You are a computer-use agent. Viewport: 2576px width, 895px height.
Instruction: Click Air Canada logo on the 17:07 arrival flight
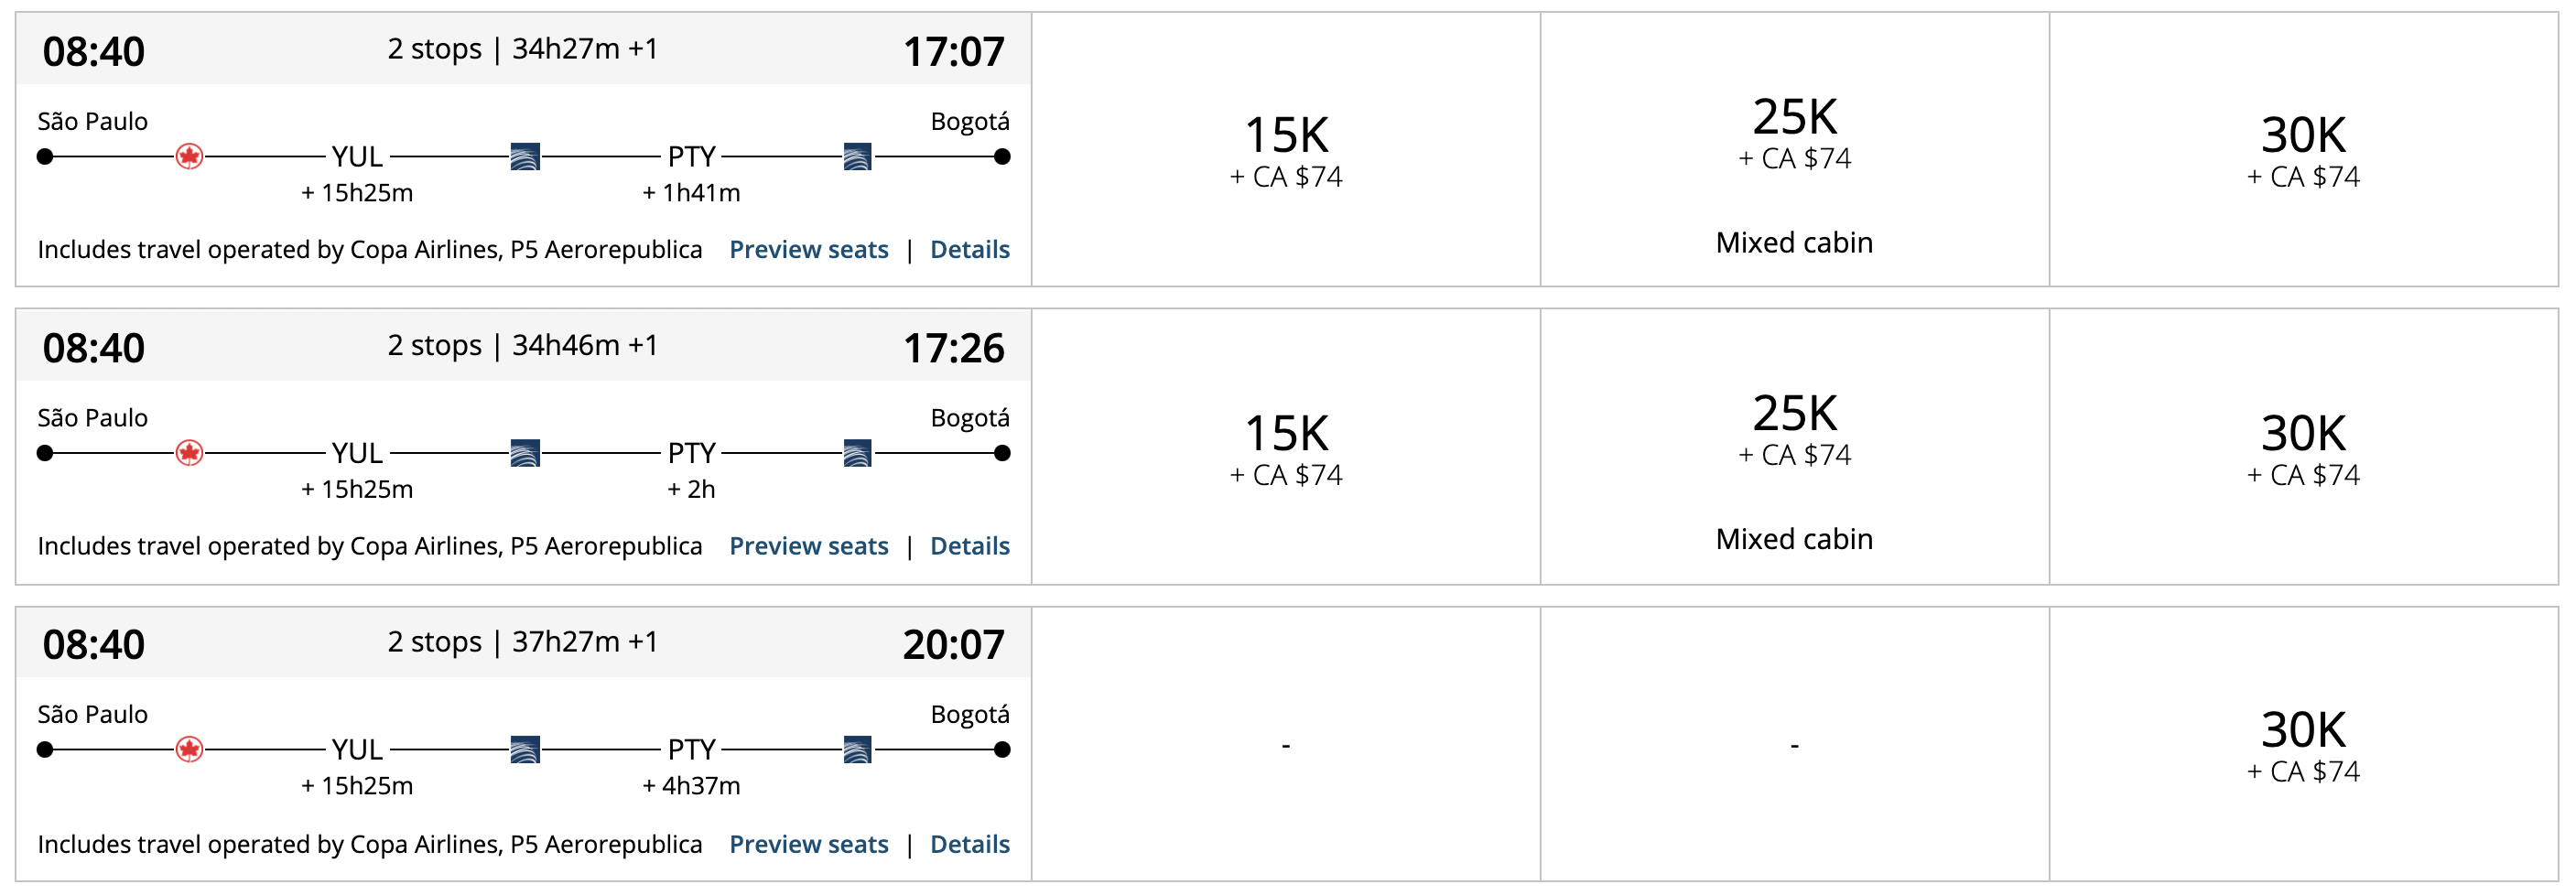189,157
